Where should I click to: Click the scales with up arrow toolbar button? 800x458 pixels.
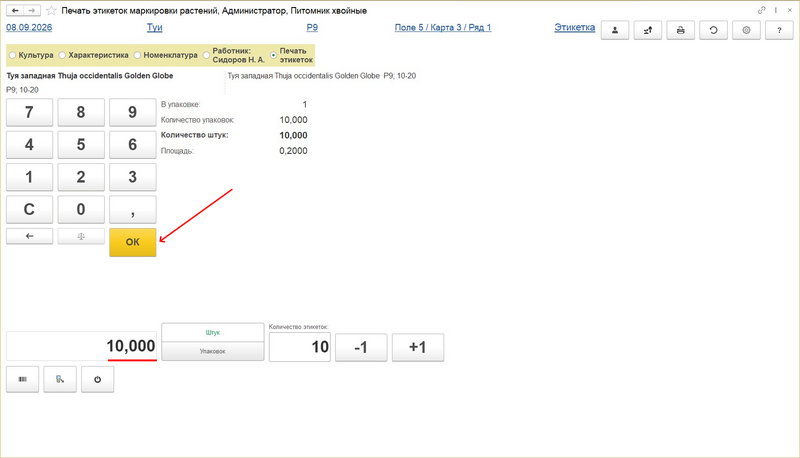coord(647,30)
